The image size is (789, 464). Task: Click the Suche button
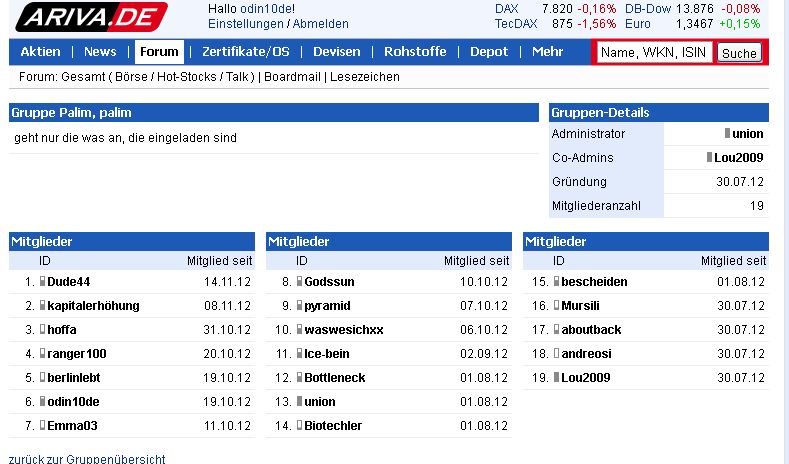(739, 53)
